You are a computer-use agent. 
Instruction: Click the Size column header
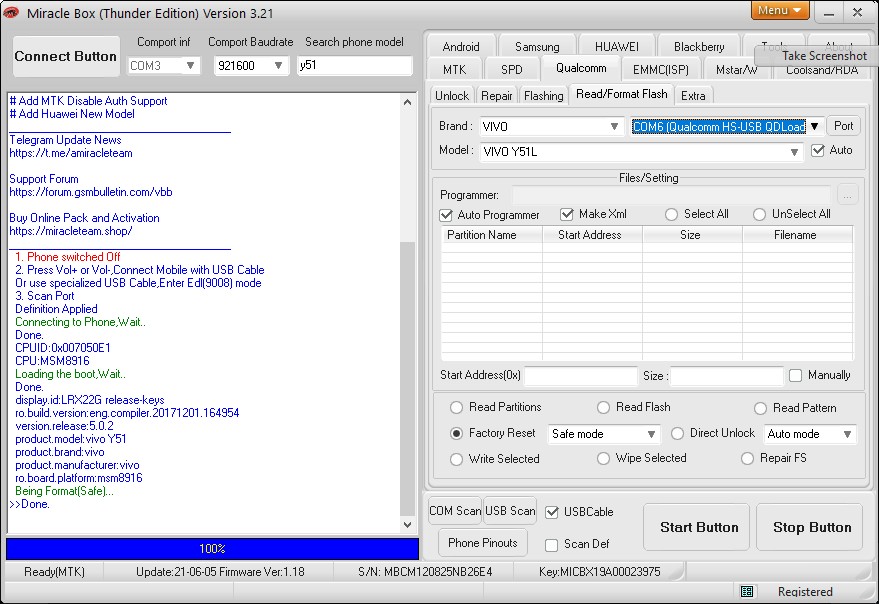pos(692,235)
